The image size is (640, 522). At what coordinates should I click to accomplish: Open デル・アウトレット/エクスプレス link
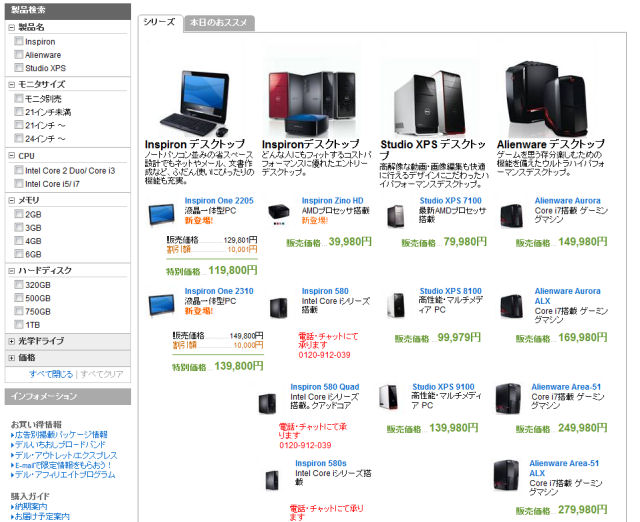click(66, 455)
